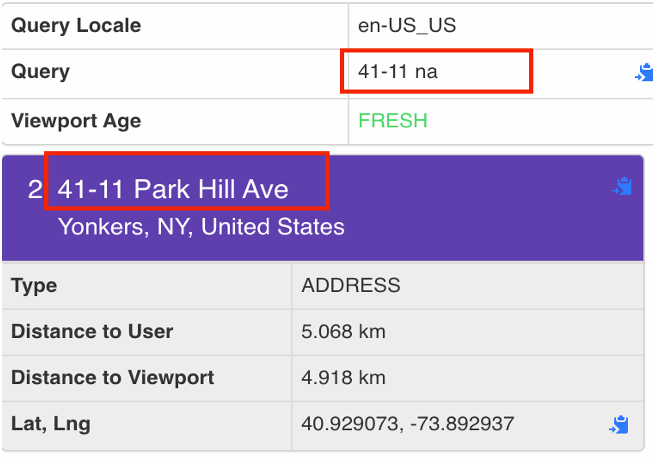Copy the query text using clipboard icon
Image resolution: width=661 pixels, height=464 pixels.
click(643, 73)
